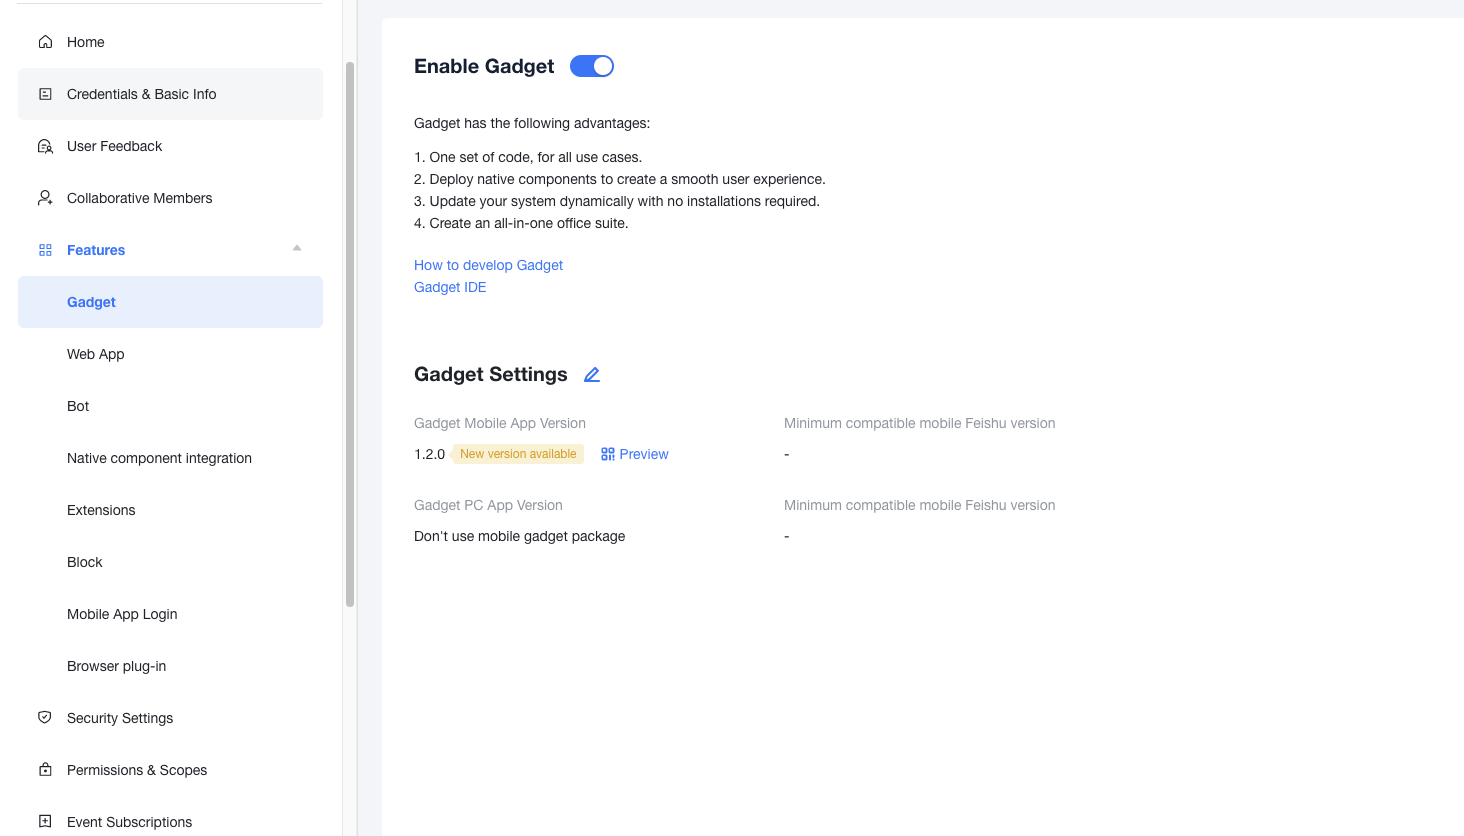Click the User Feedback sidebar icon
The width and height of the screenshot is (1464, 836).
(45, 146)
